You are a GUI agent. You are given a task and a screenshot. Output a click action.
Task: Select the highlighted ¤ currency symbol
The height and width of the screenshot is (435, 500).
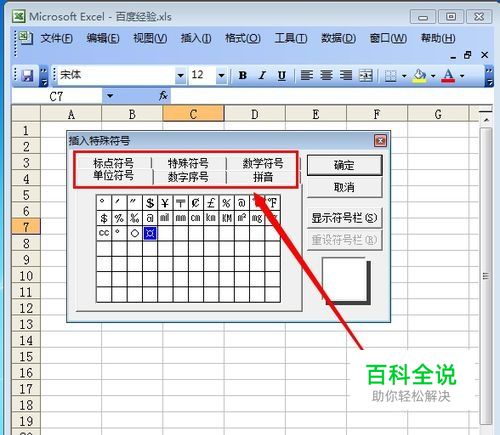150,233
